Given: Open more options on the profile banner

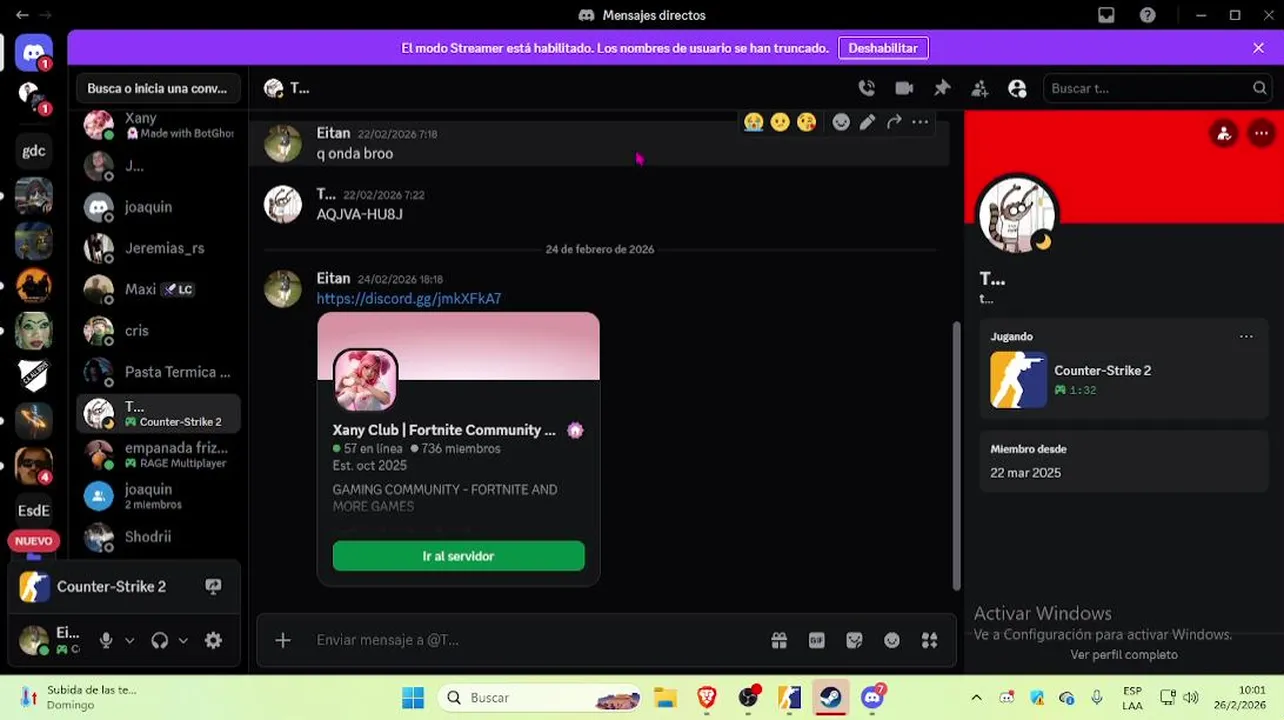Looking at the screenshot, I should pos(1261,133).
